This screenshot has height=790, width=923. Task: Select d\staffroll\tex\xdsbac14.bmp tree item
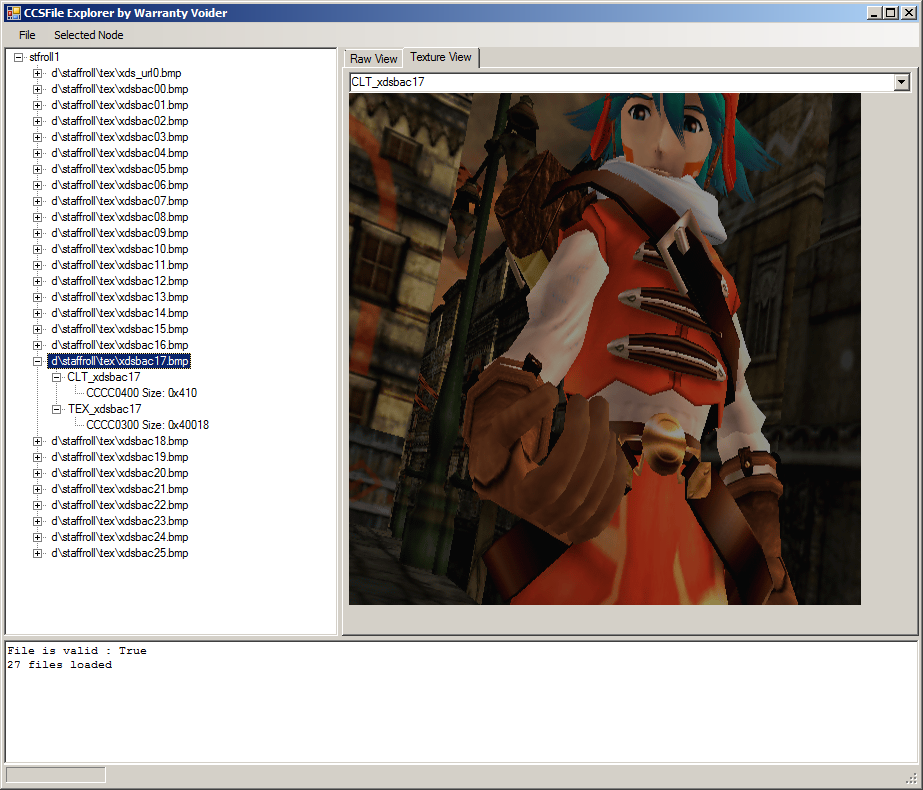119,313
